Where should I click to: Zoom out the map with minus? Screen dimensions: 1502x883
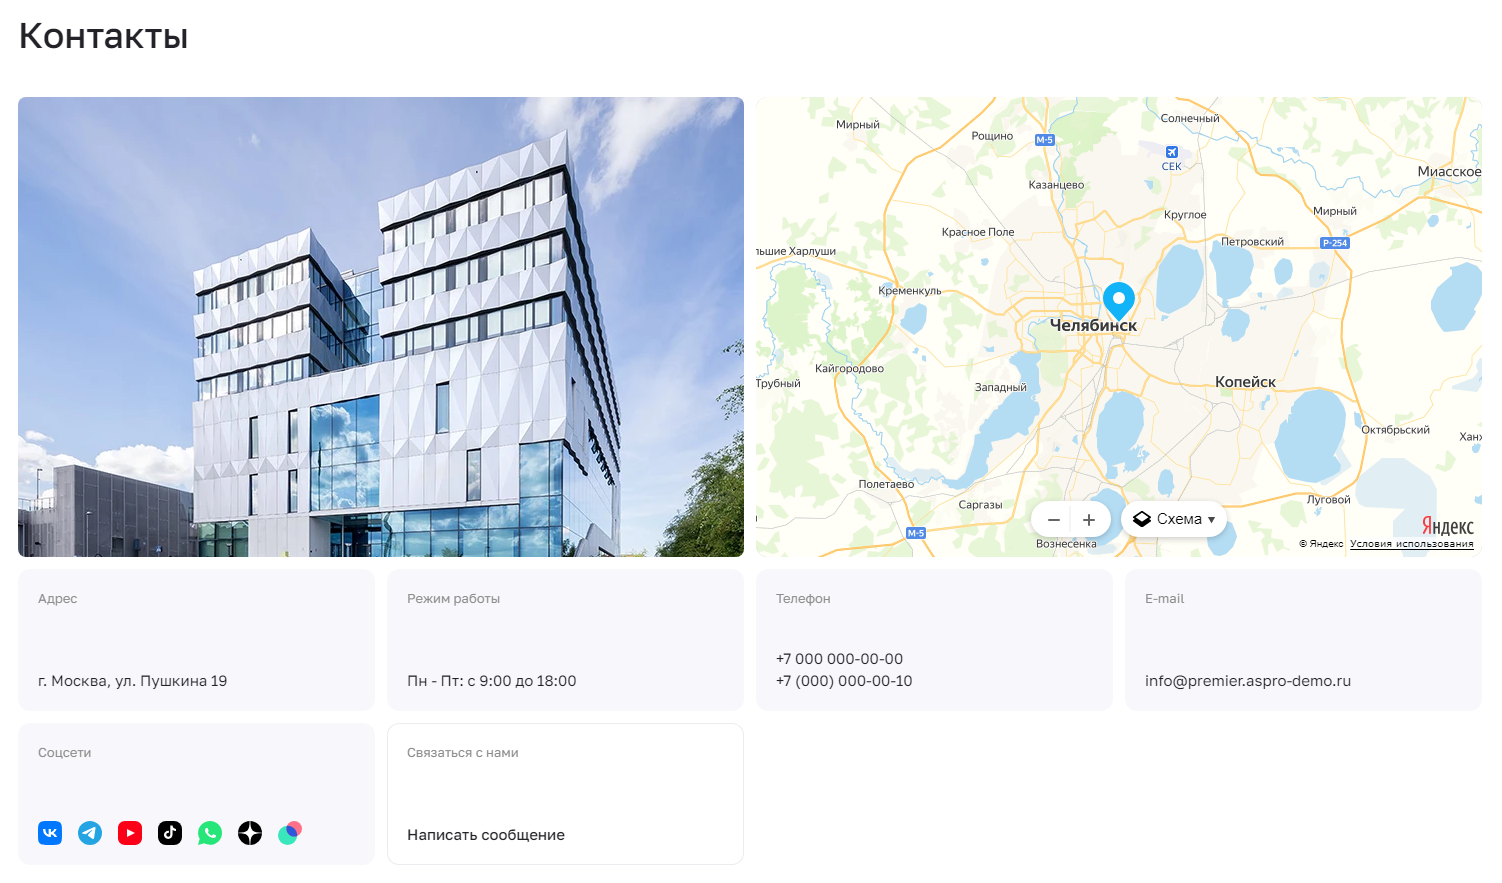1053,520
